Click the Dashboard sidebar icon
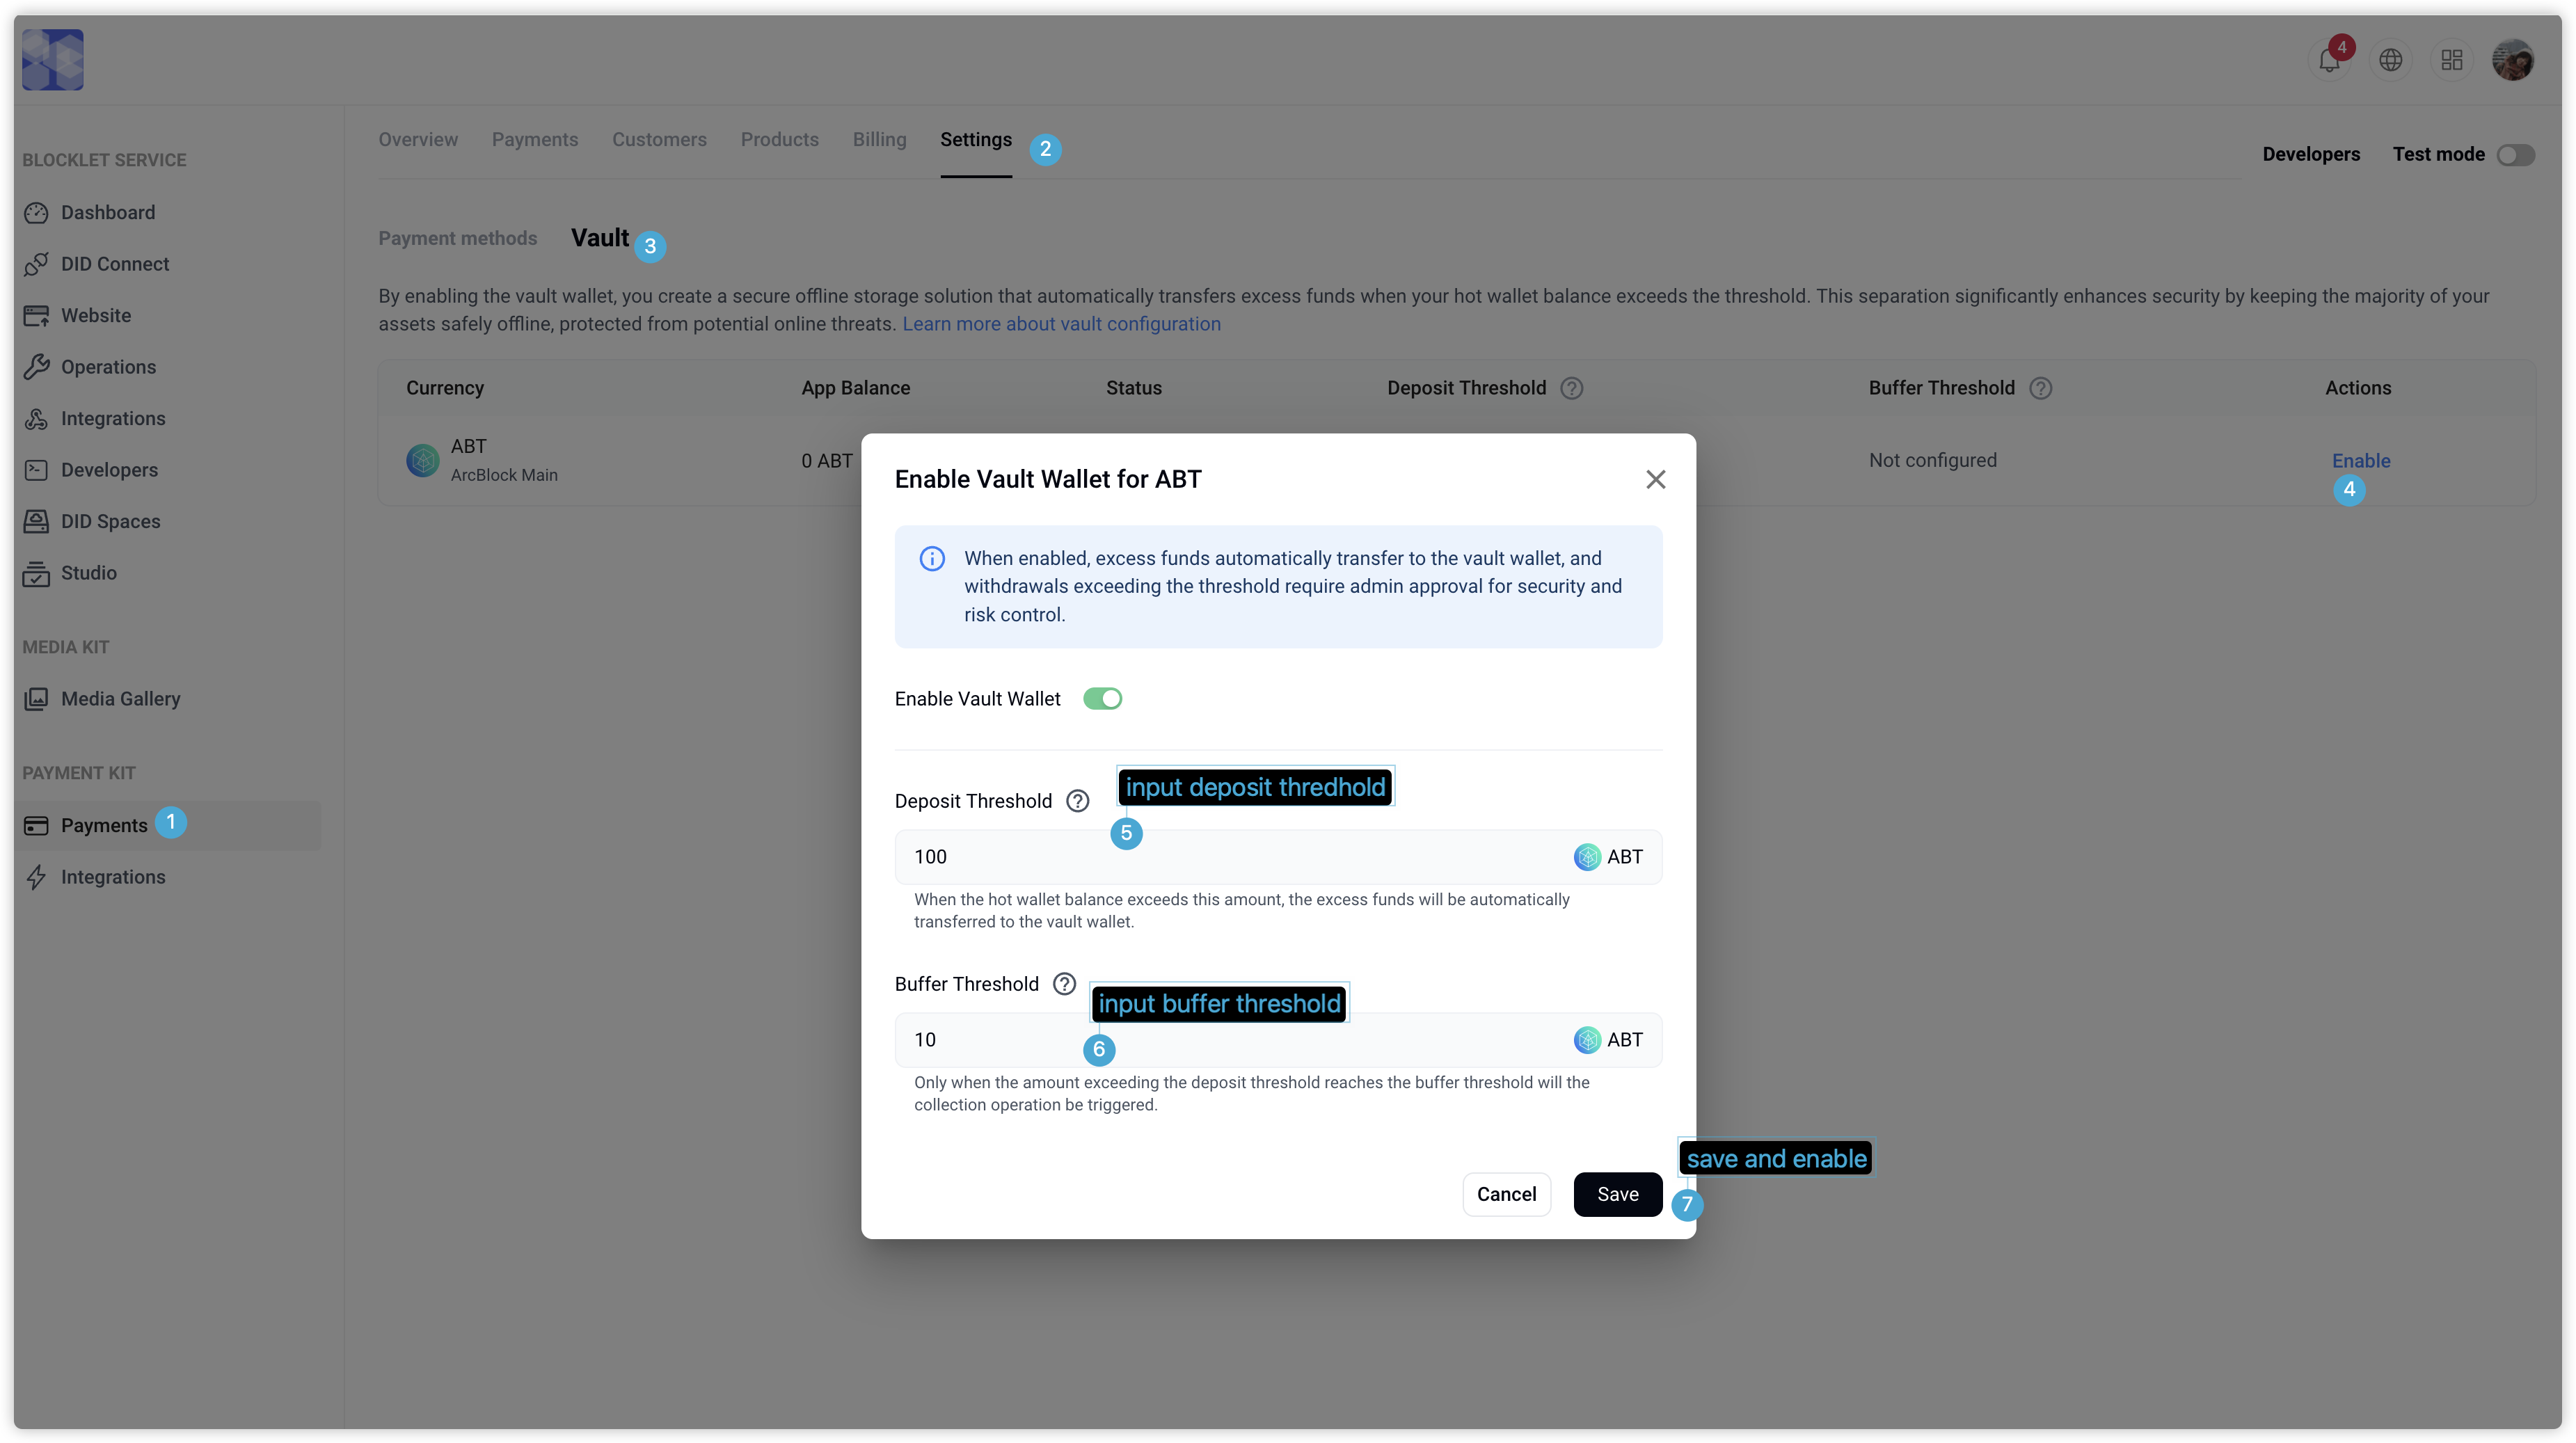 click(37, 213)
